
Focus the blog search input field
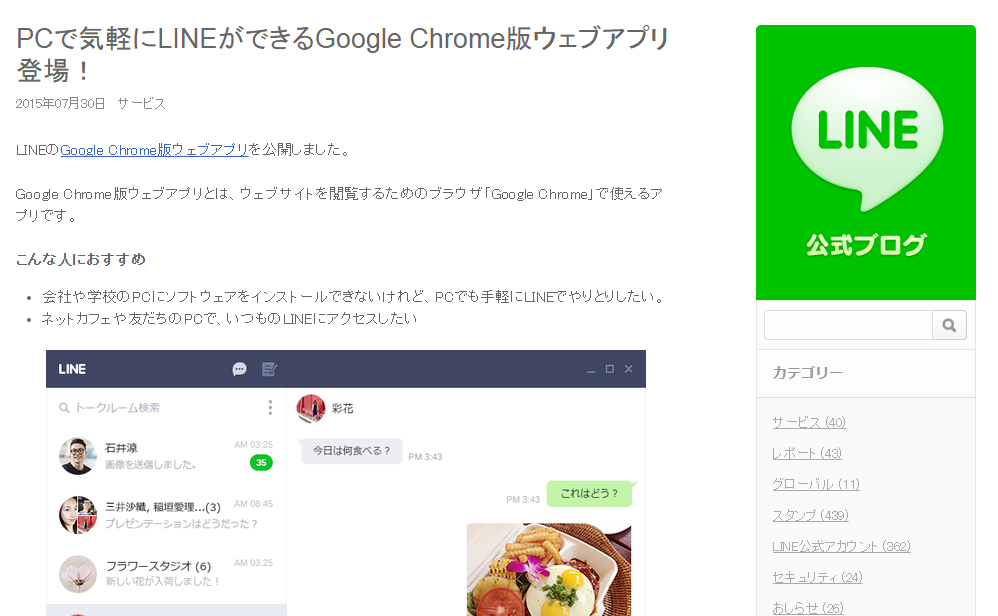[848, 325]
